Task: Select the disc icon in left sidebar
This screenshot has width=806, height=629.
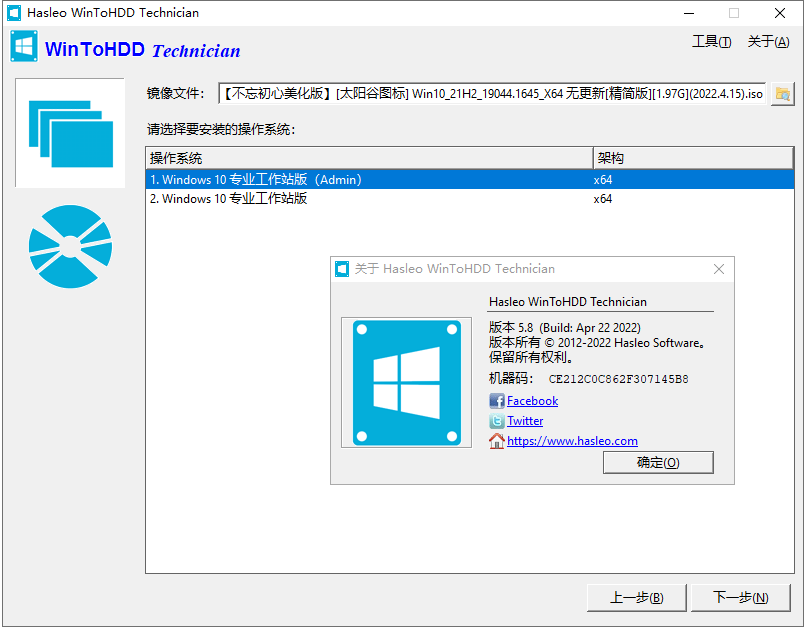Action: click(70, 246)
